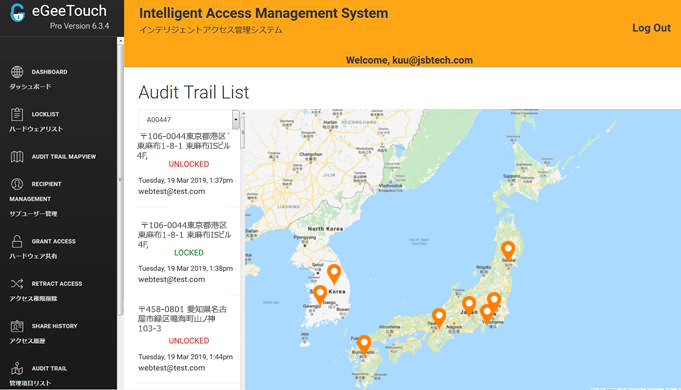Select the Retract Access shuffle icon
The width and height of the screenshot is (681, 390).
click(x=17, y=284)
